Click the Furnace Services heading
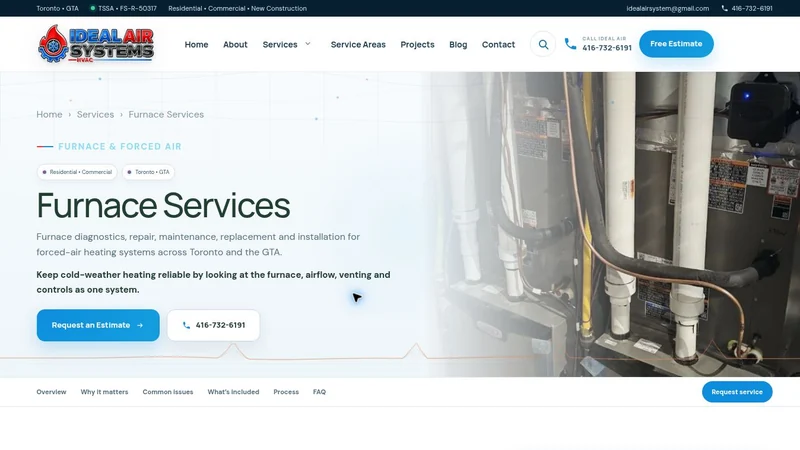Image resolution: width=800 pixels, height=450 pixels. tap(163, 206)
